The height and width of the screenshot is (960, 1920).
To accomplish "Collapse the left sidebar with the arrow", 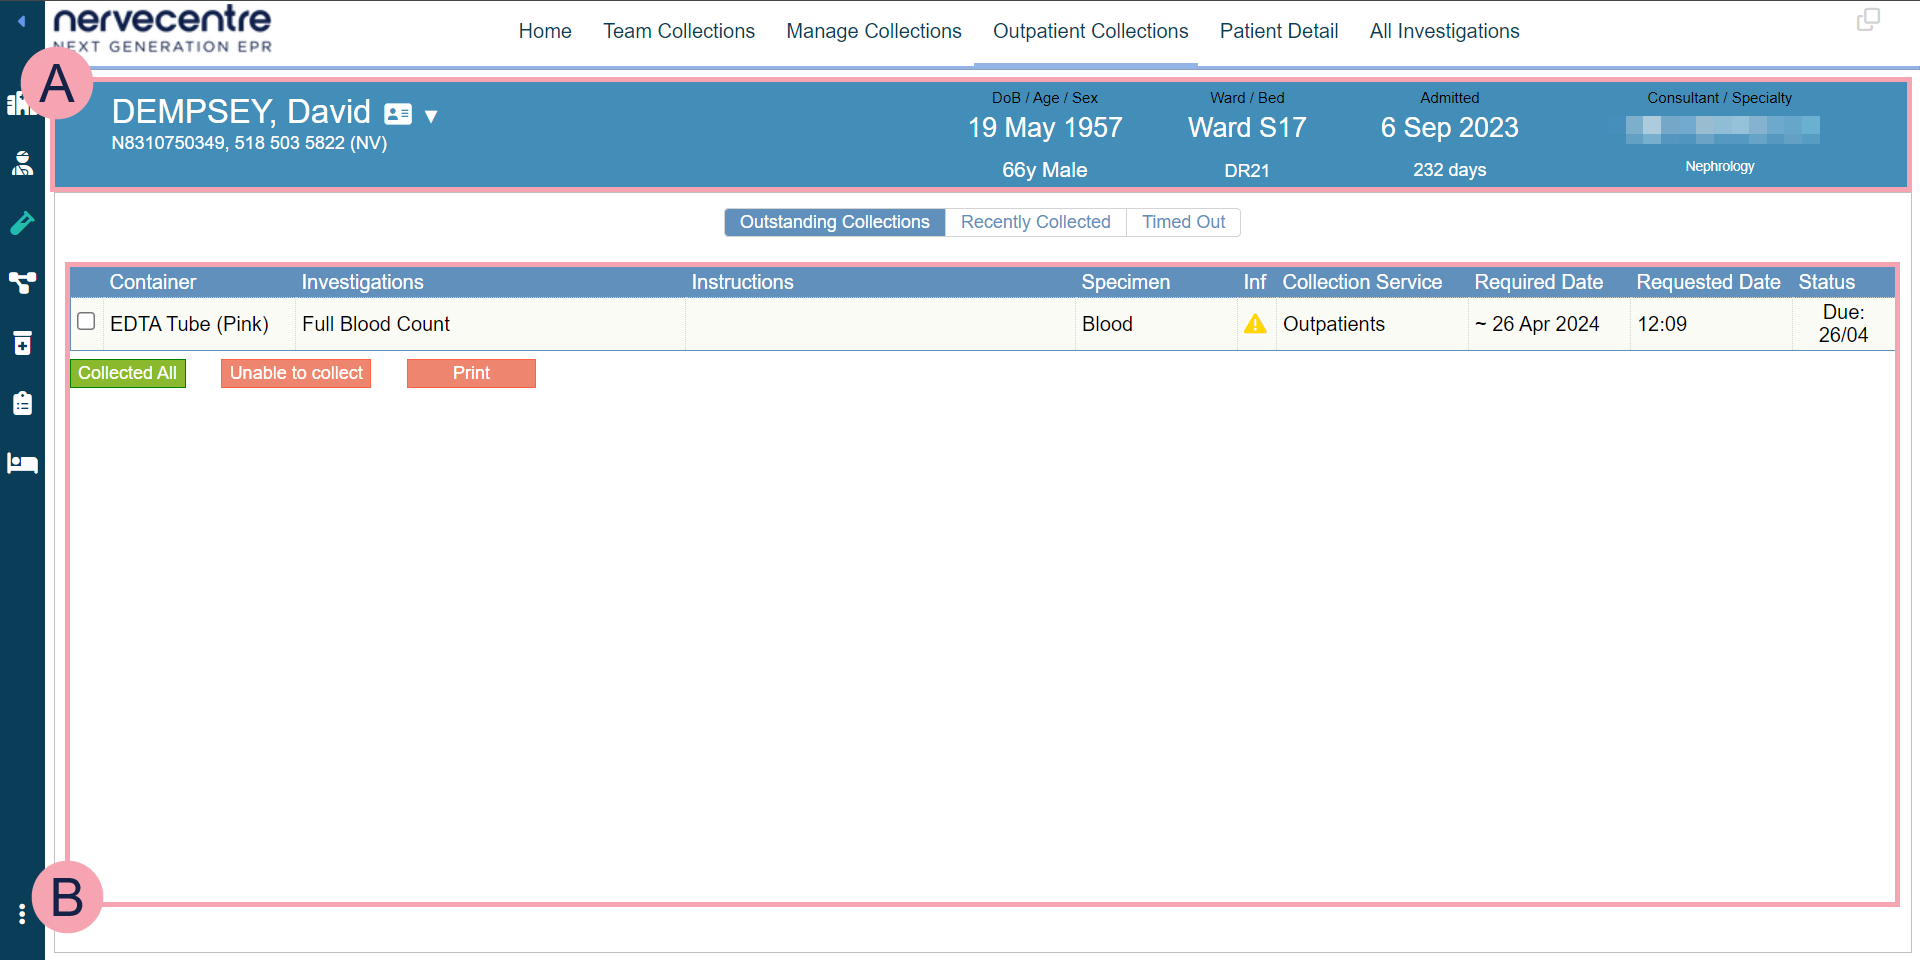I will click(x=21, y=20).
